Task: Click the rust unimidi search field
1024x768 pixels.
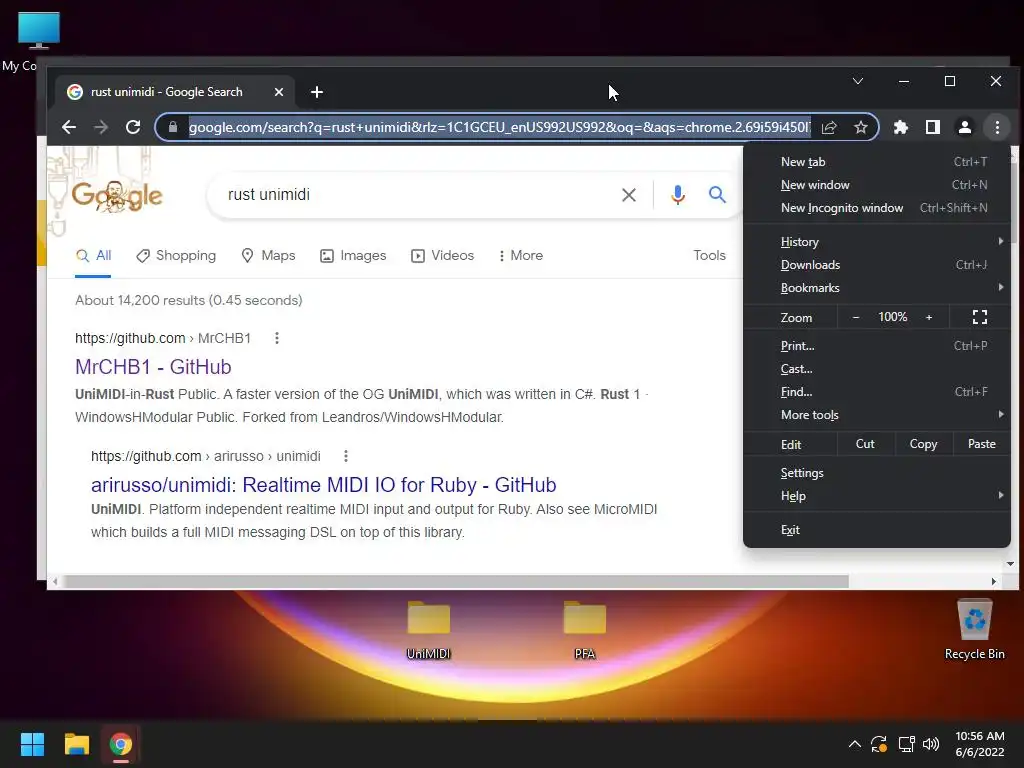Action: coord(418,195)
